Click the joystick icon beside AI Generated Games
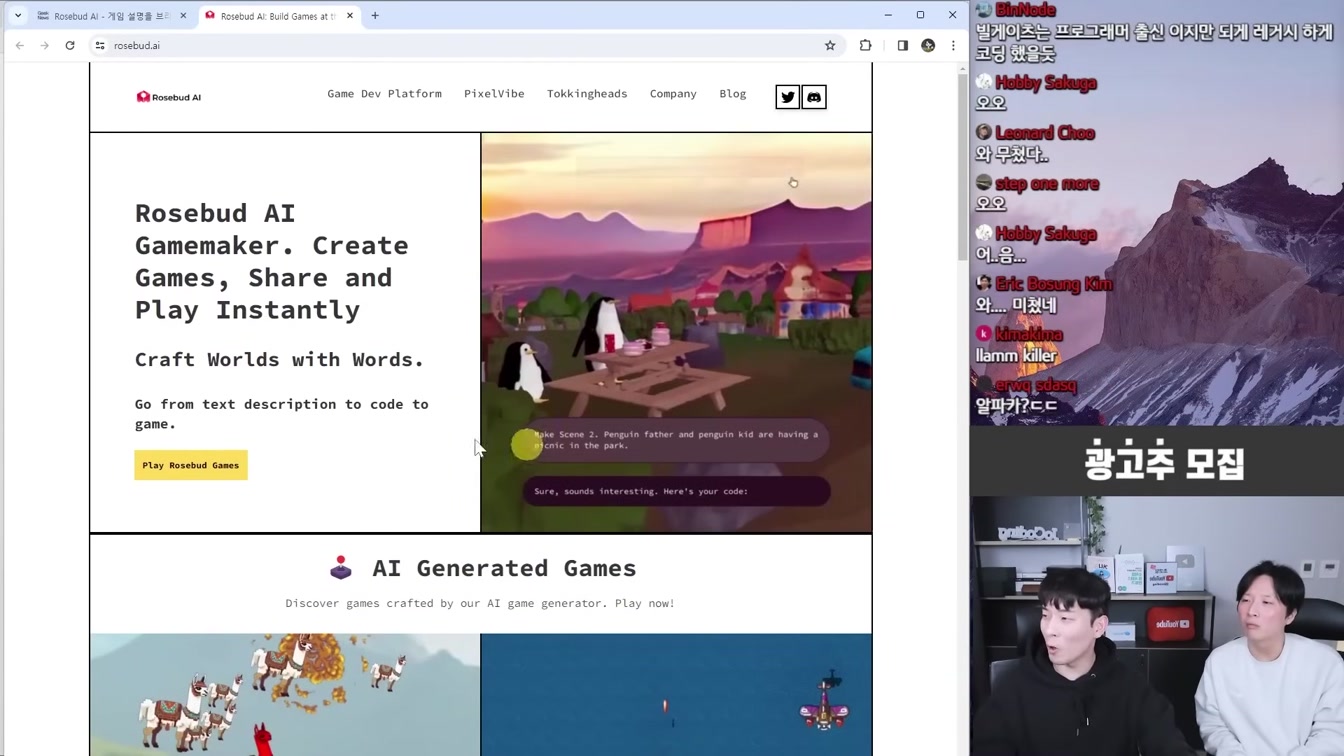1344x756 pixels. pyautogui.click(x=341, y=568)
